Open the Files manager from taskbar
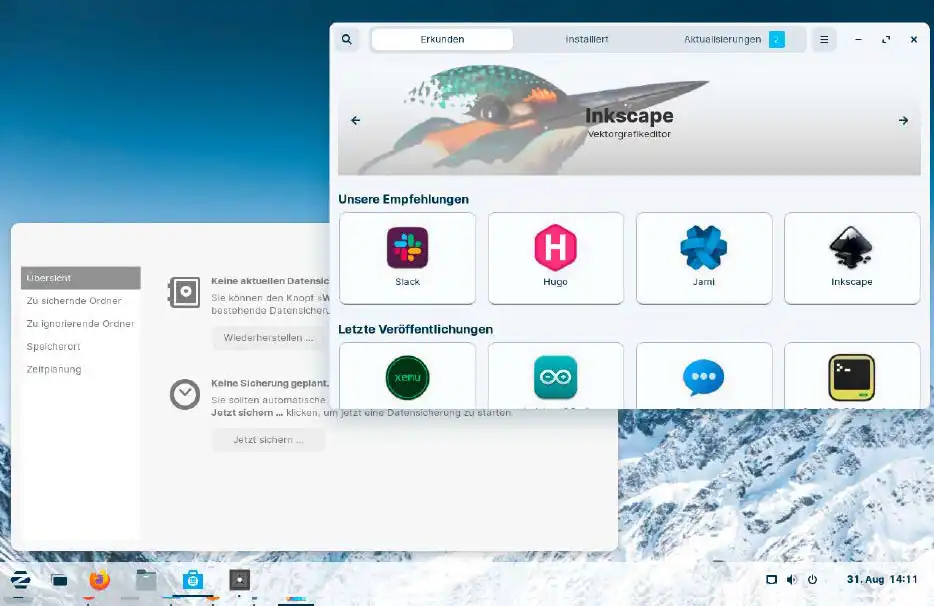The height and width of the screenshot is (606, 934). [146, 579]
